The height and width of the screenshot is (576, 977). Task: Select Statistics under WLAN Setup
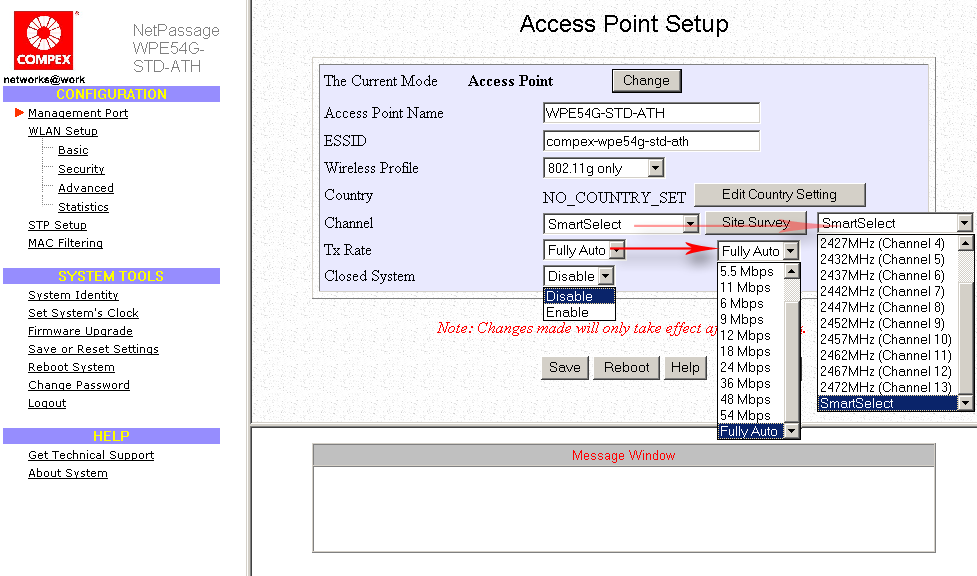[83, 207]
